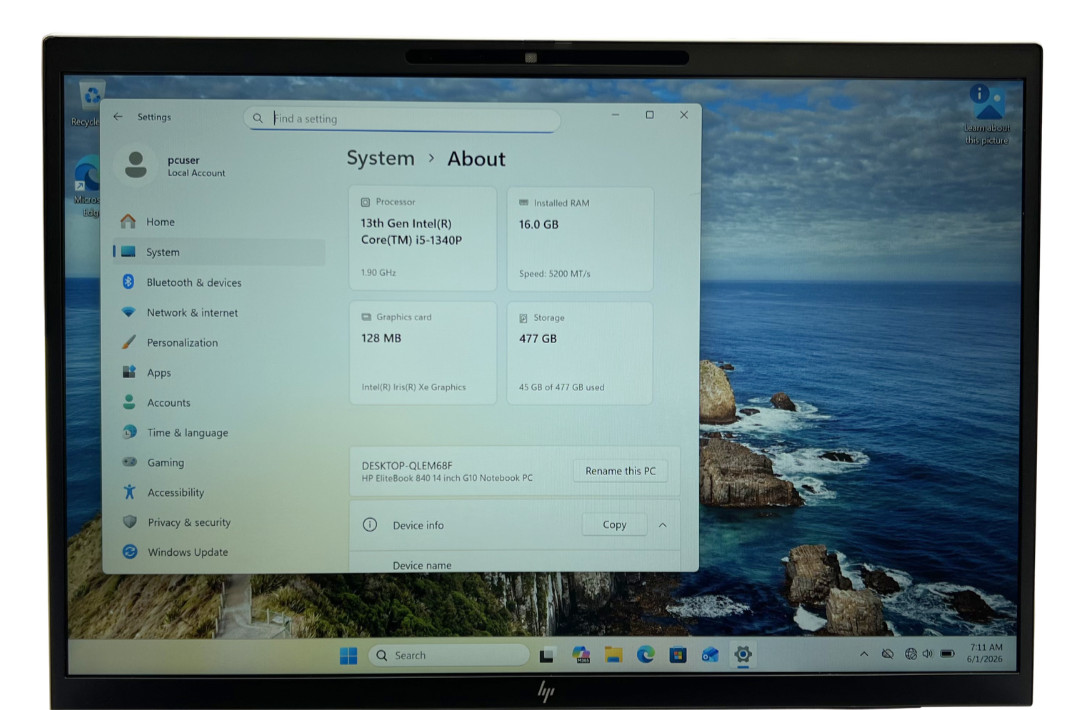
Task: Open File Explorer from the taskbar
Action: point(613,655)
